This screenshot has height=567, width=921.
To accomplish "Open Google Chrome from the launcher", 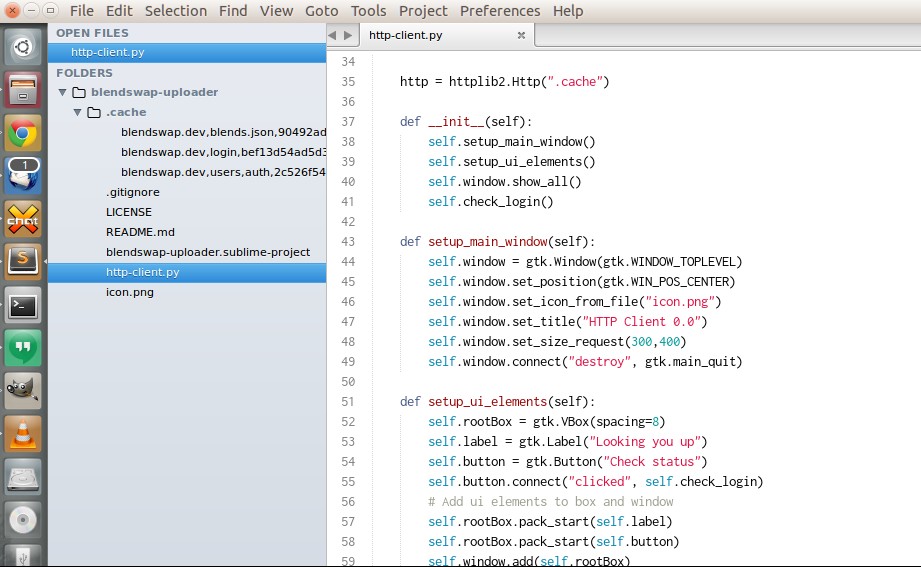I will [23, 133].
